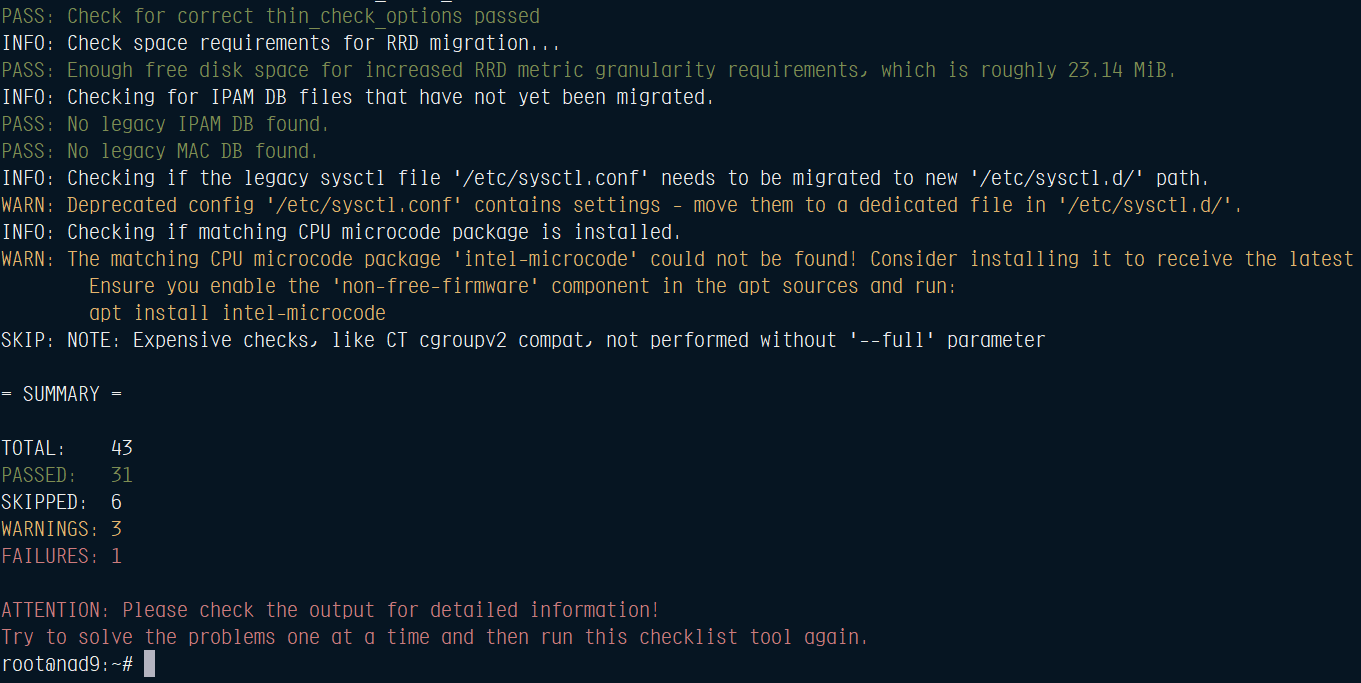Click the 'Checking for IPAM DB files' info line

coord(358,97)
